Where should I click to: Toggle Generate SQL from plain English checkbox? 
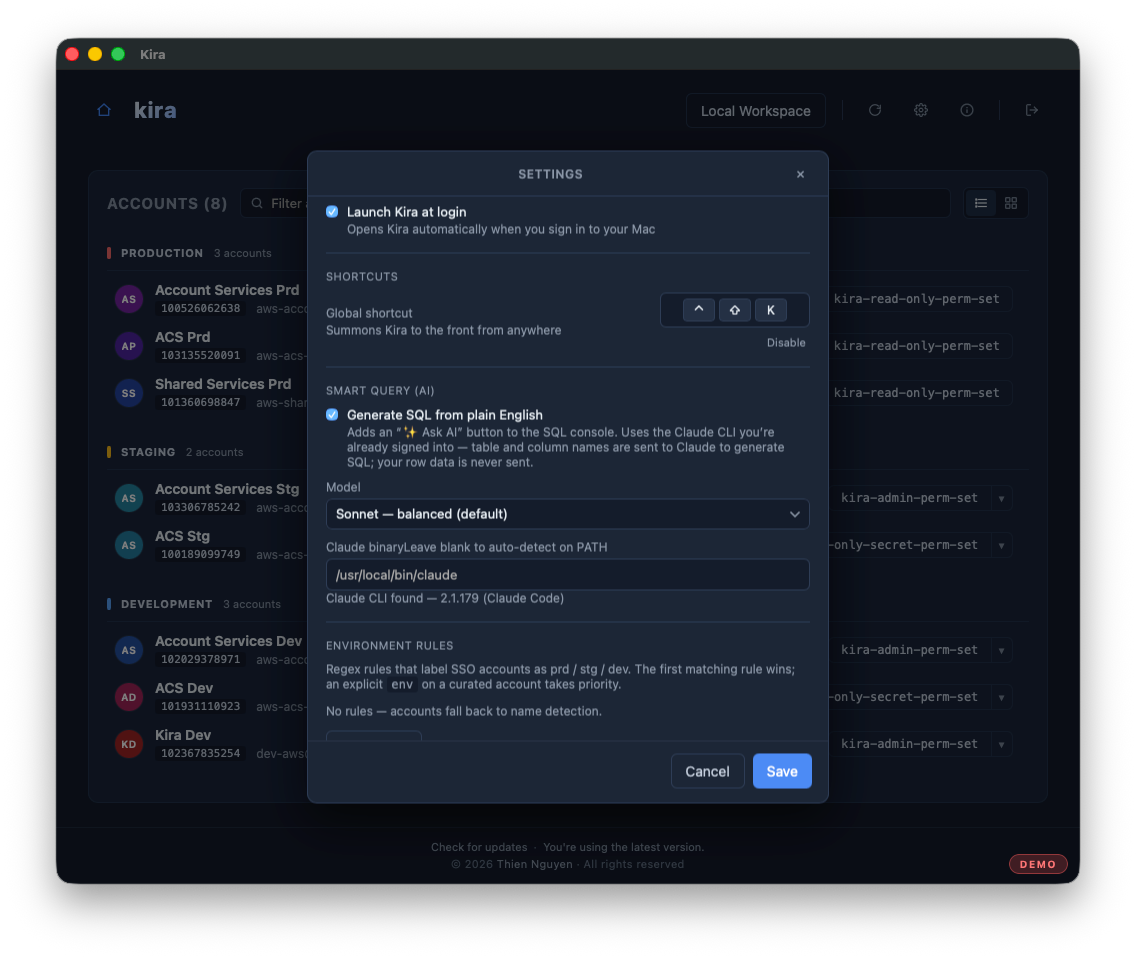click(x=332, y=415)
